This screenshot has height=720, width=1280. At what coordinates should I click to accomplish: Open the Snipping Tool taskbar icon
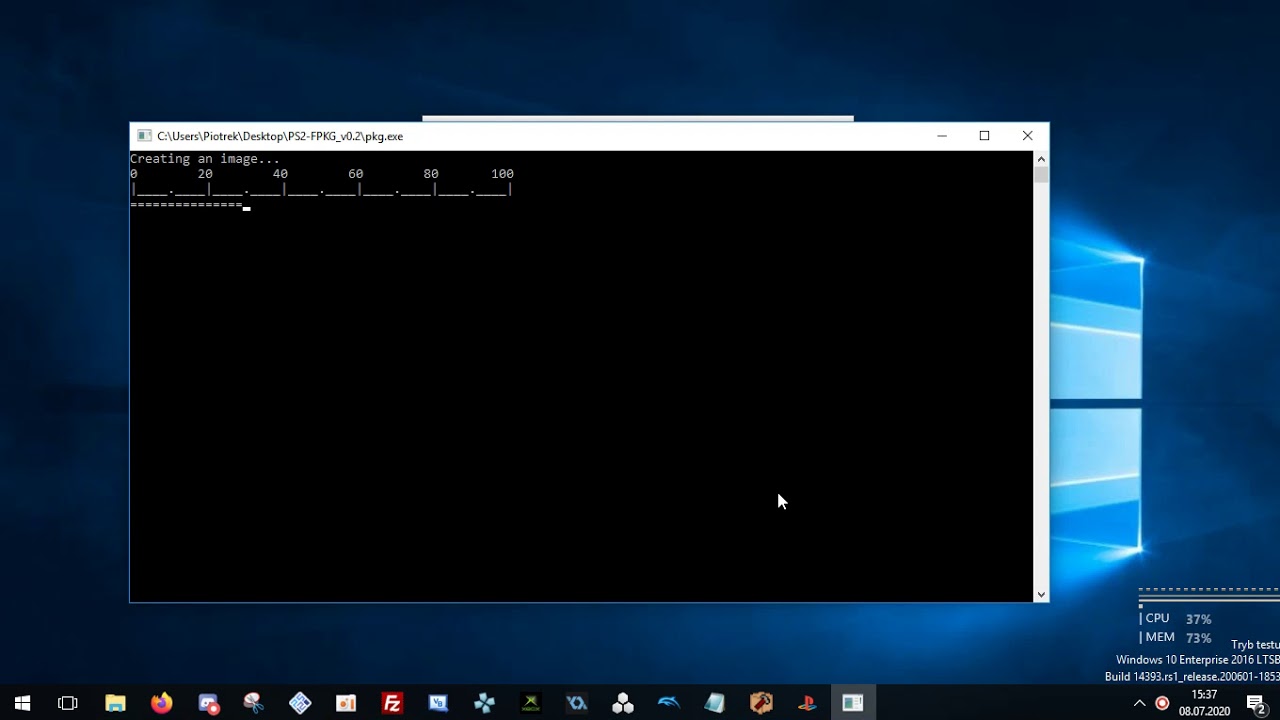pos(254,703)
